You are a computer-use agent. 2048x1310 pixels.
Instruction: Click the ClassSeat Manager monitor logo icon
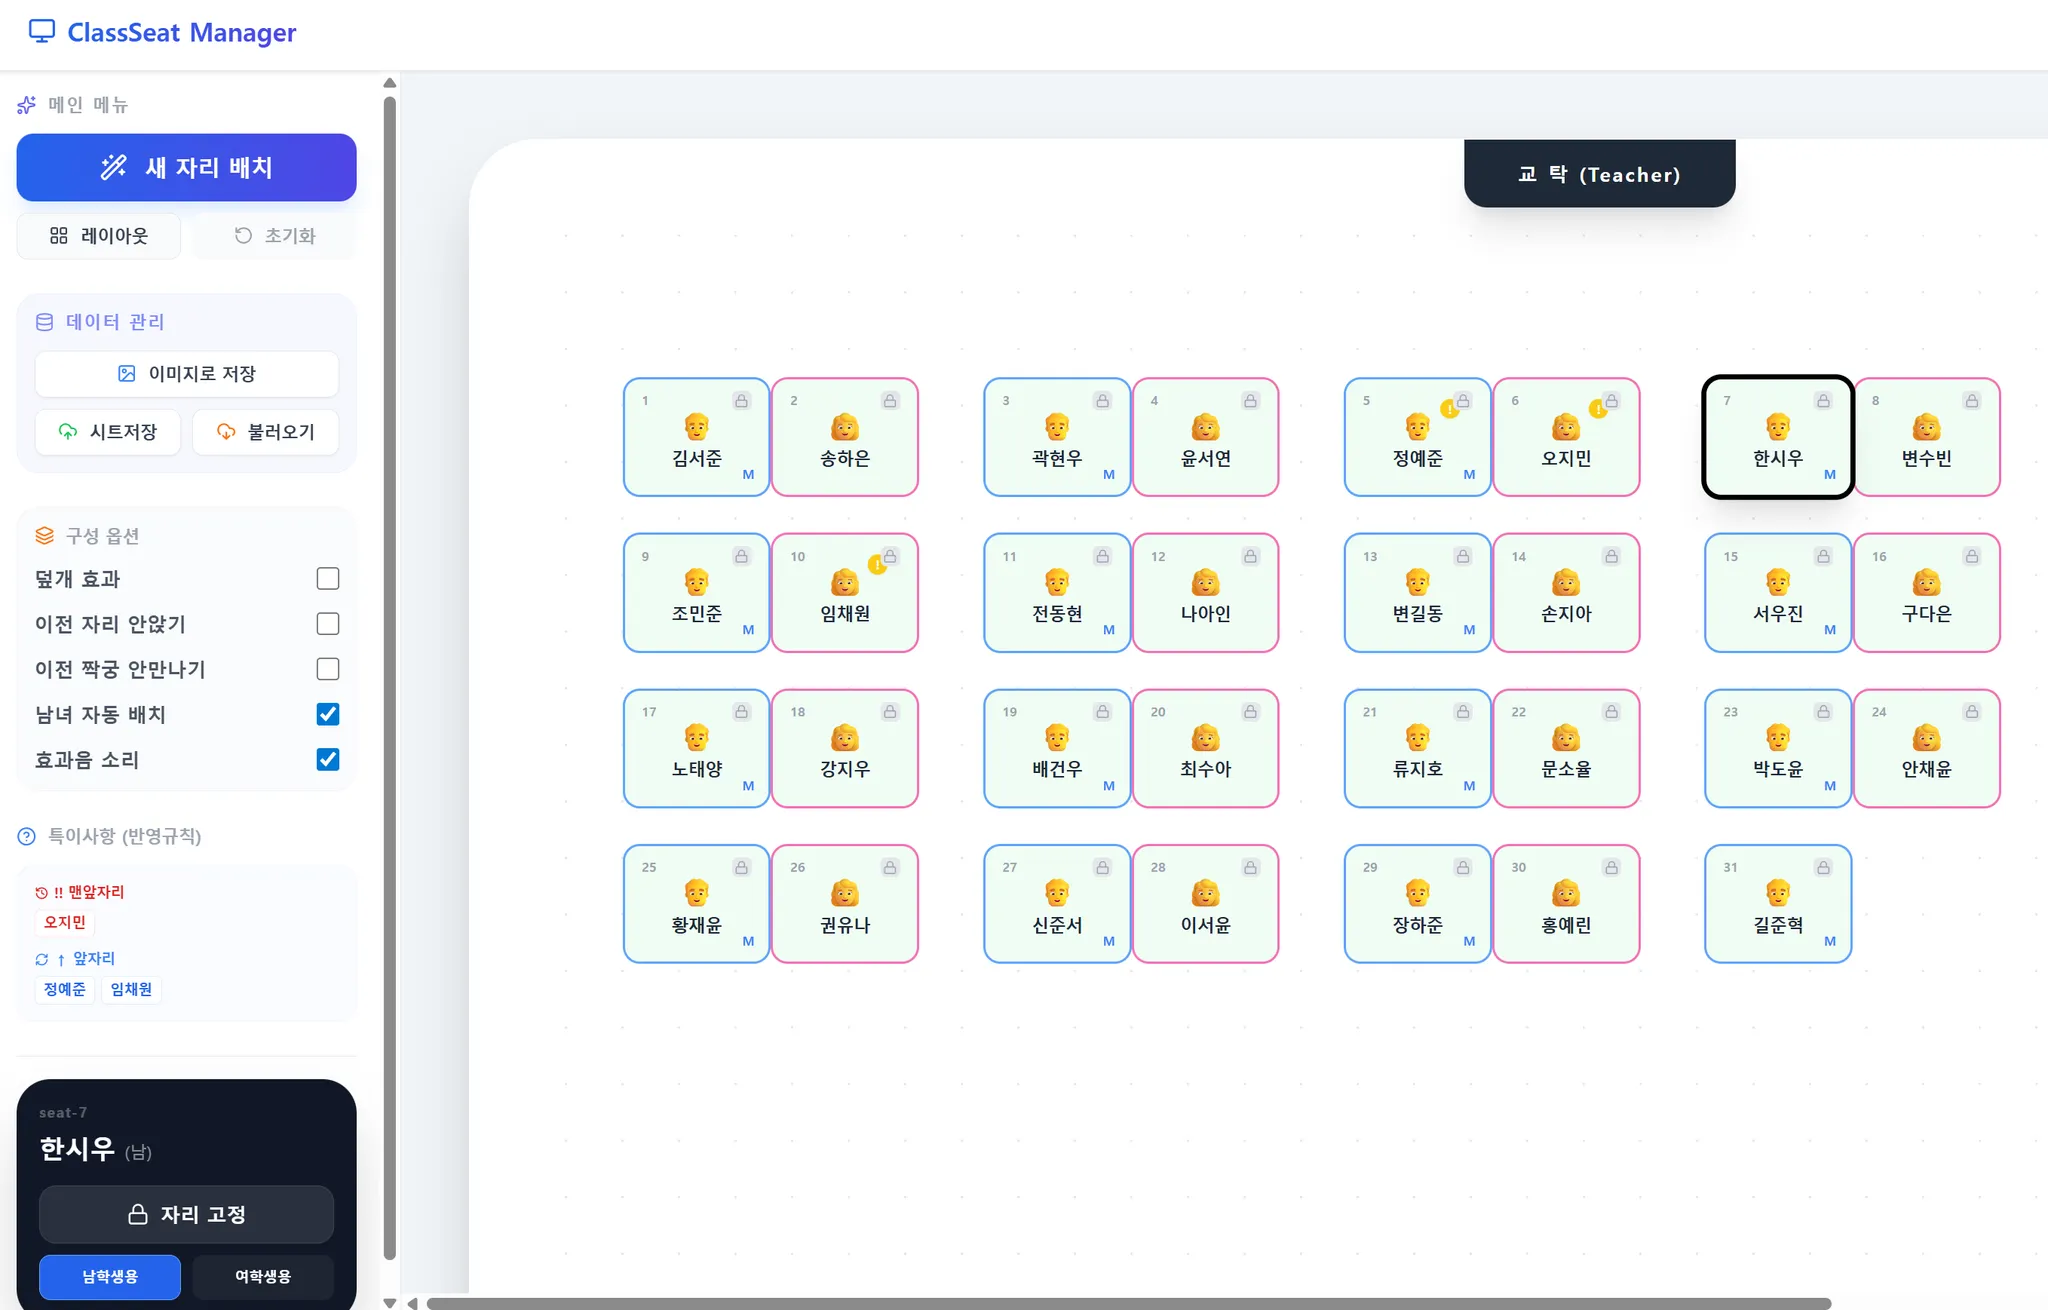[41, 32]
